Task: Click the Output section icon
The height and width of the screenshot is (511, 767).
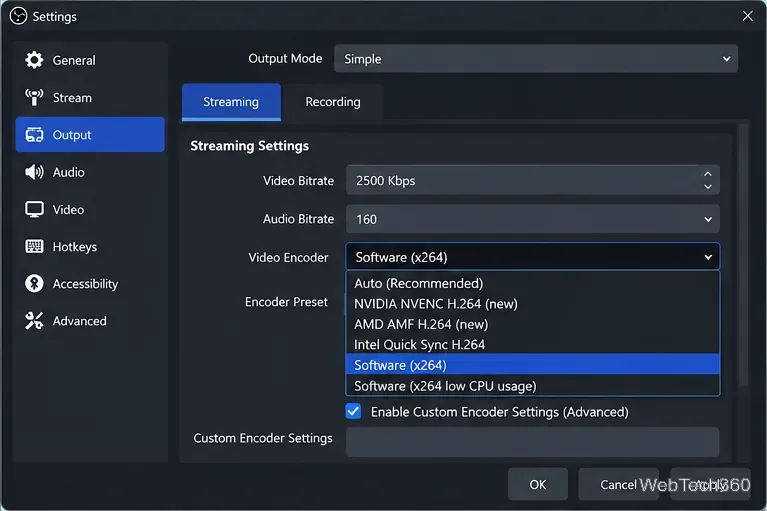Action: tap(34, 134)
